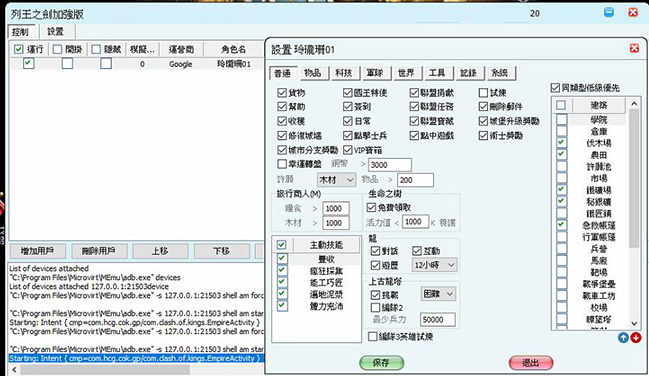Click the blue minimize icon of main window
The width and height of the screenshot is (649, 376).
[609, 12]
